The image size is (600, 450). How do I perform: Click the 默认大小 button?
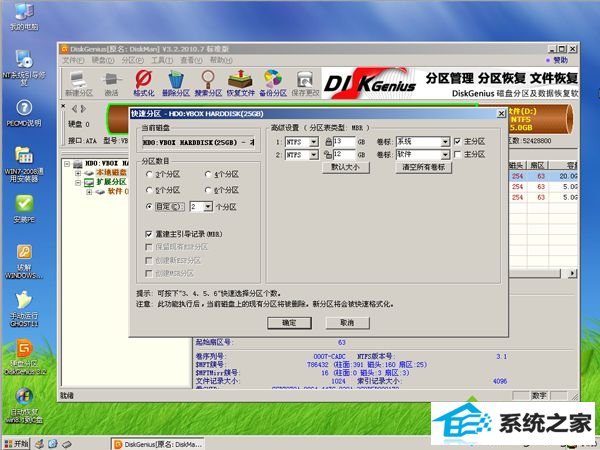[346, 167]
